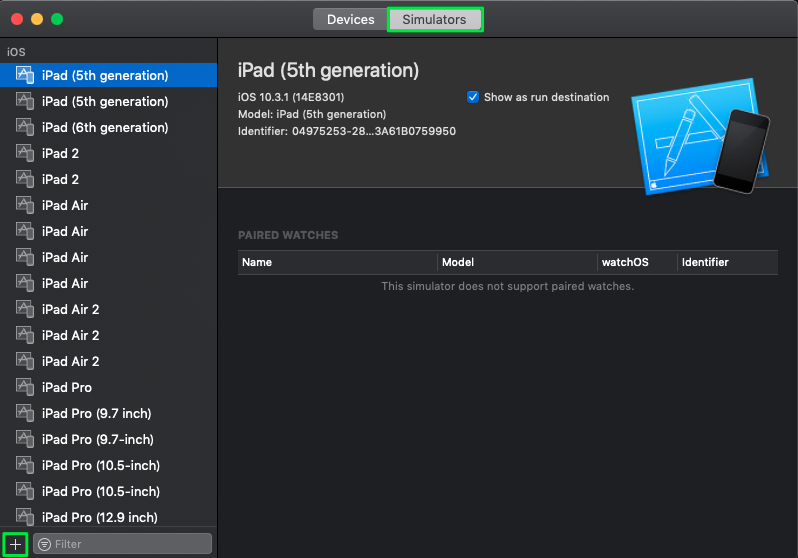Select the iPad Pro simulator icon
798x558 pixels.
(24, 387)
